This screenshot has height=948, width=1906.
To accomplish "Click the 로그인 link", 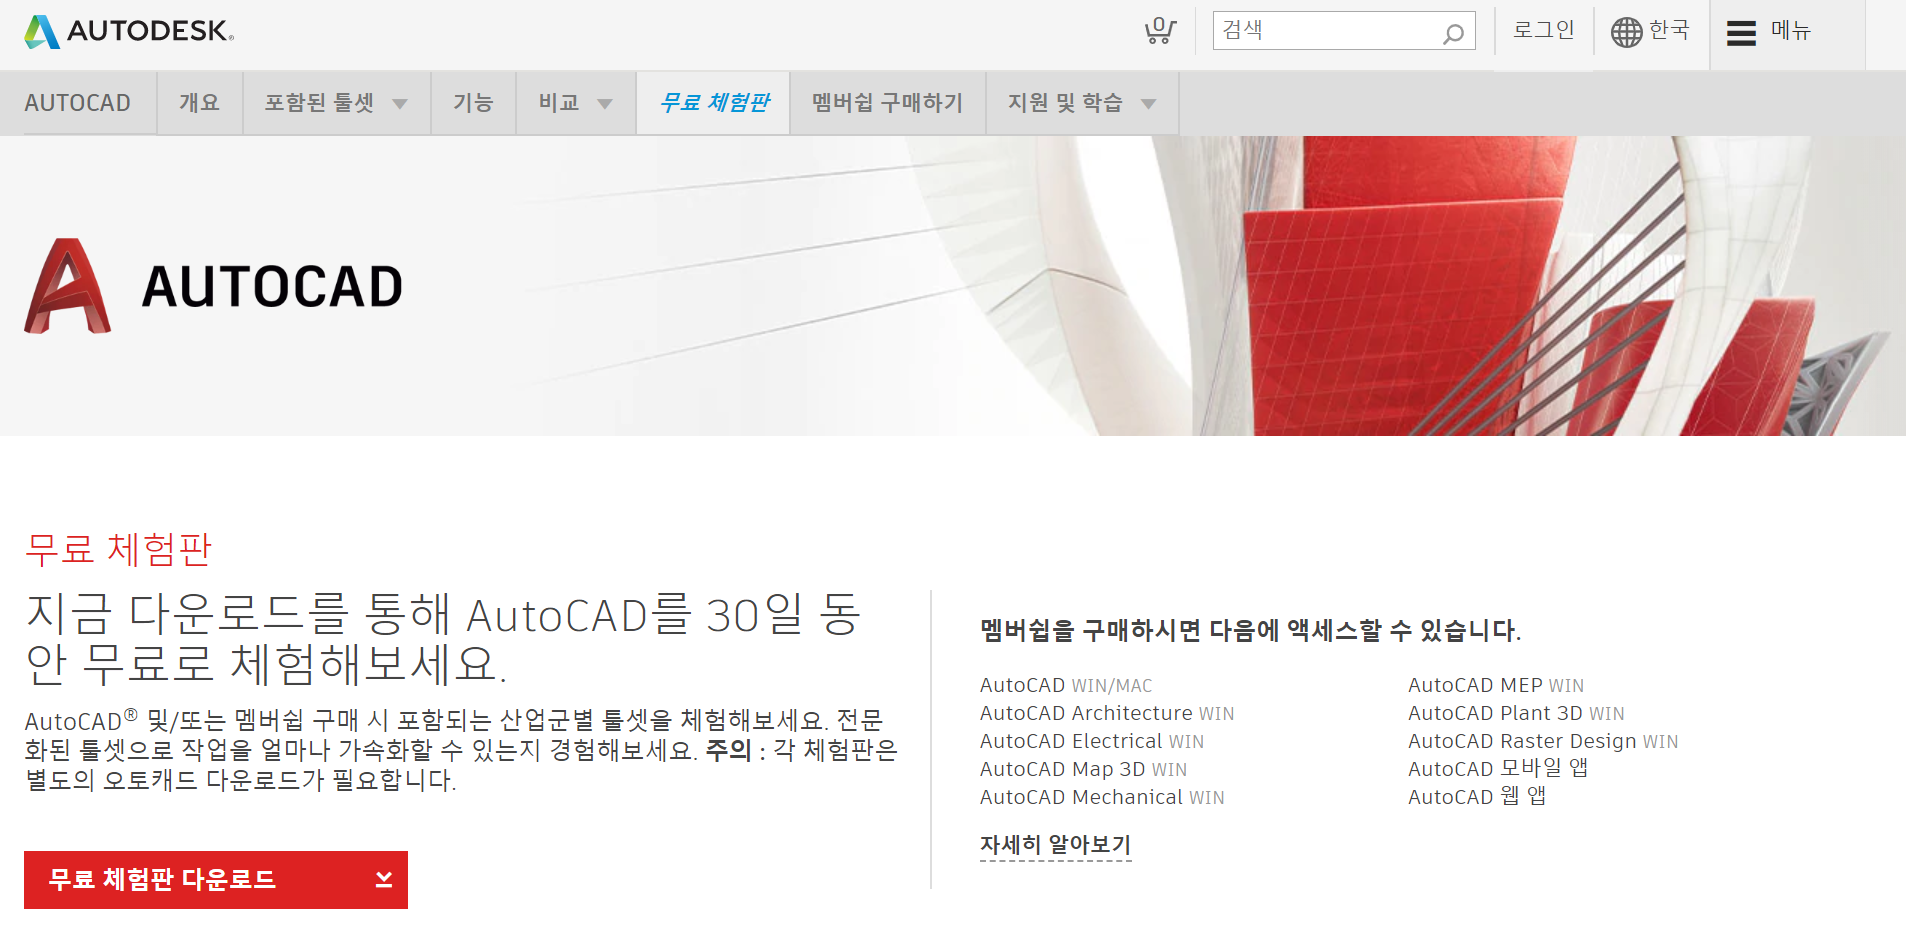I will click(1544, 30).
